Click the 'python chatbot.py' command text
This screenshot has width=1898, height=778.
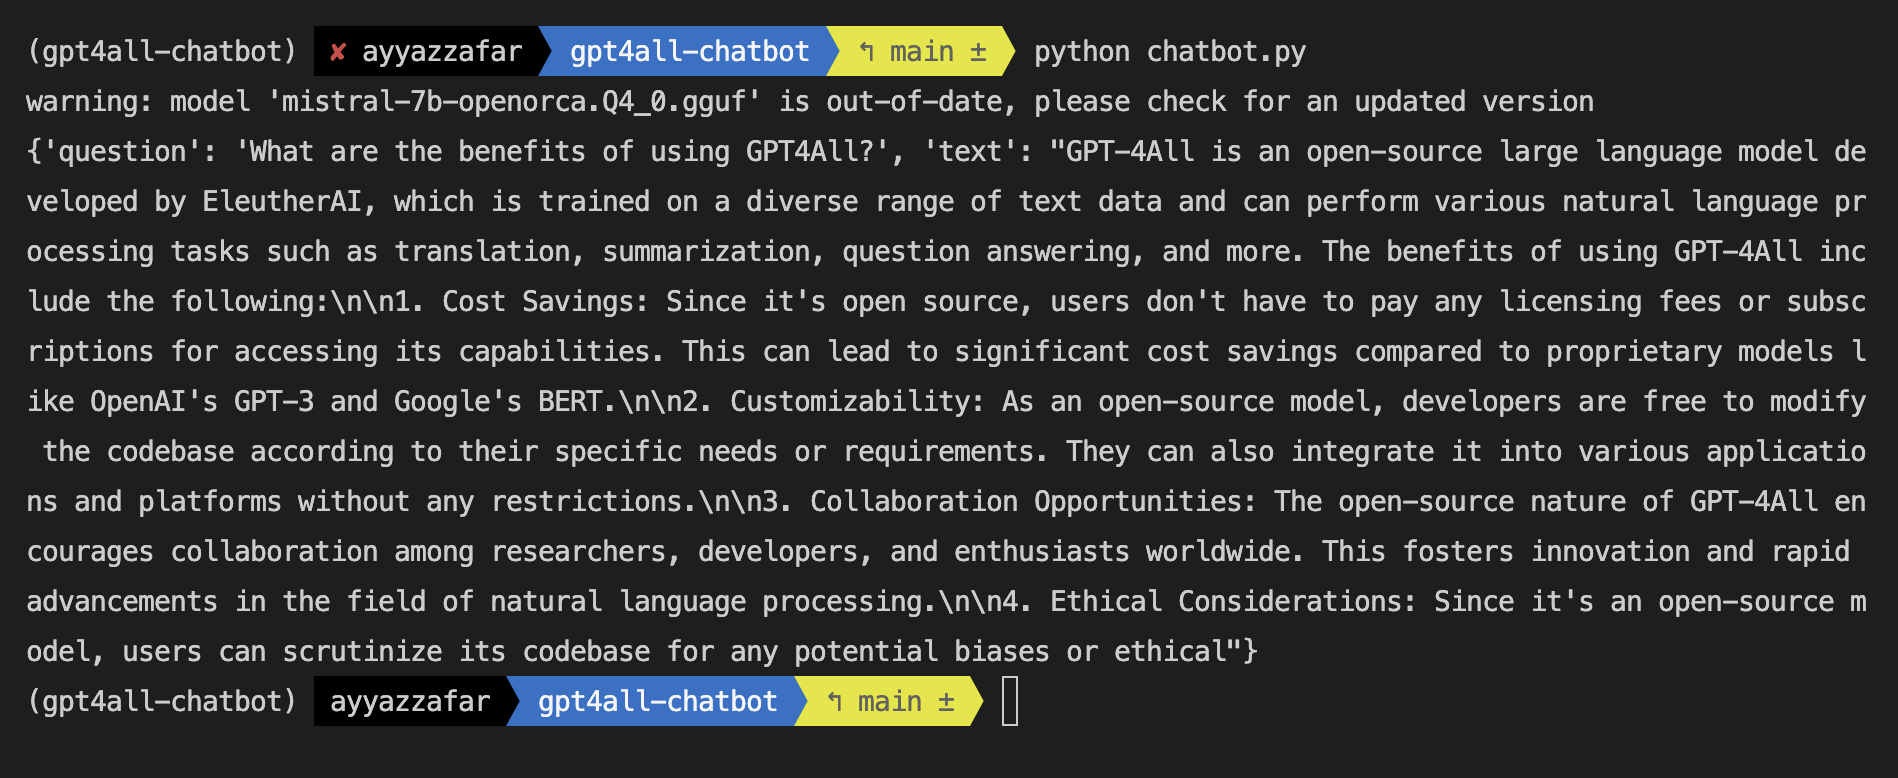pos(1169,52)
